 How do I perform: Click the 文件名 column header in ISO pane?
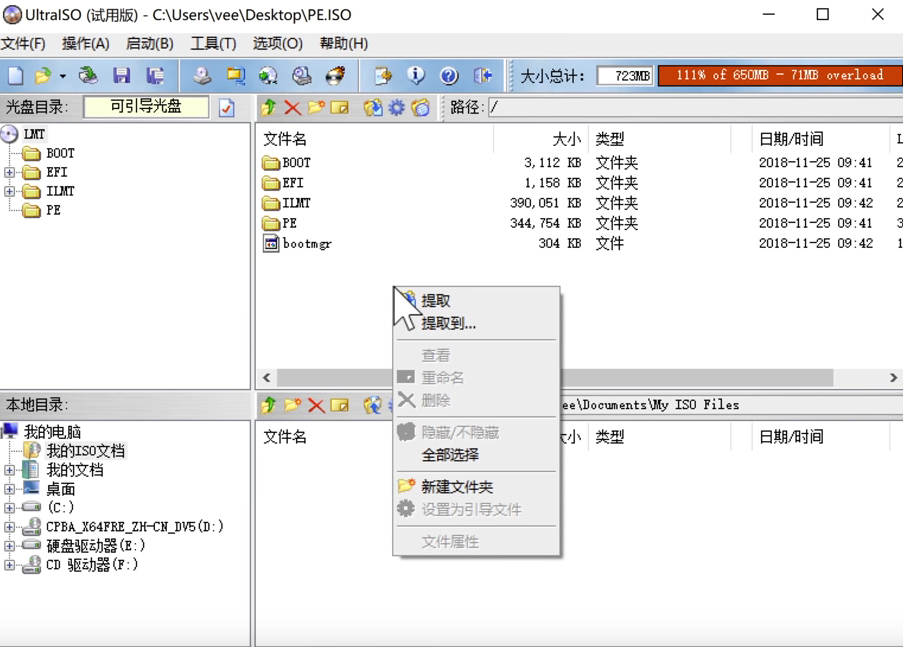coord(374,139)
